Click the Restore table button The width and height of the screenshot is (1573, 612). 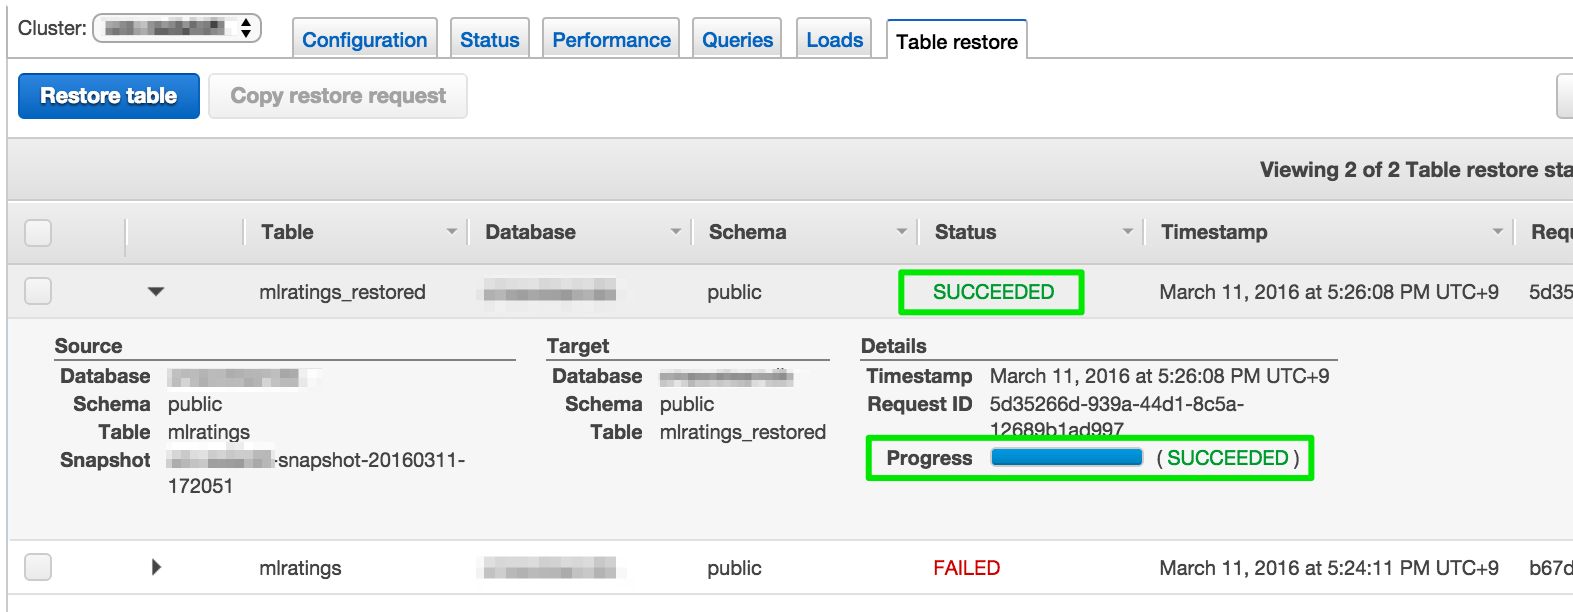tap(109, 96)
